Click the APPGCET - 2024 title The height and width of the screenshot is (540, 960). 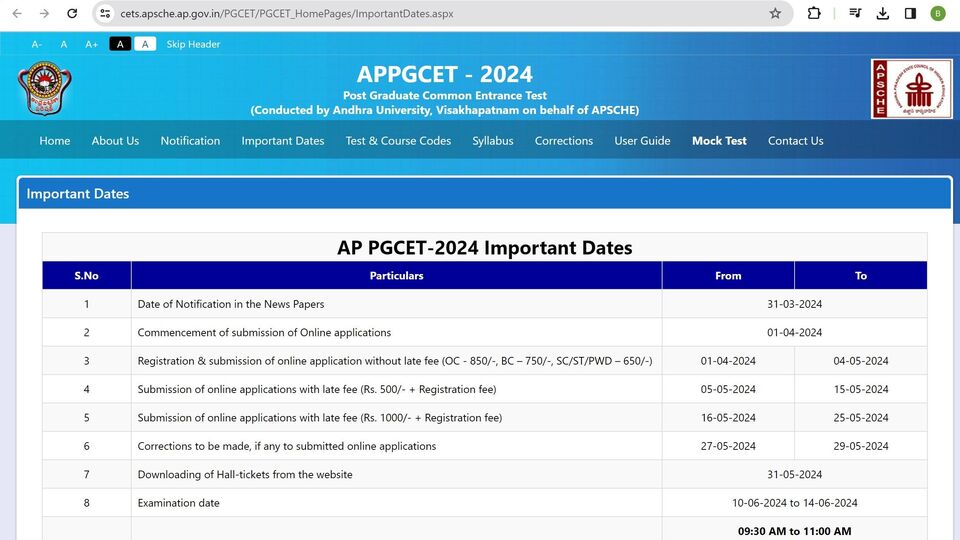(444, 74)
